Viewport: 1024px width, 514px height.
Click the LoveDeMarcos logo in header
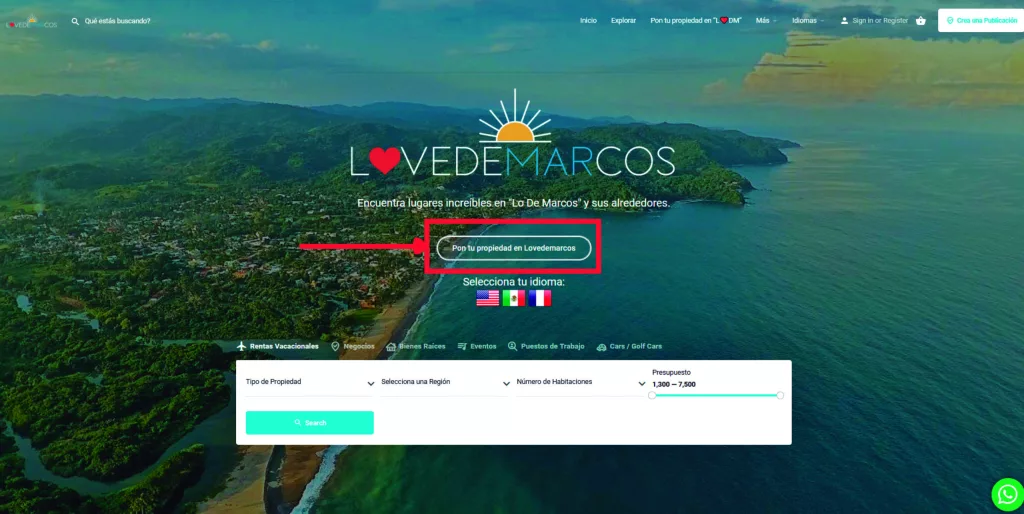point(31,22)
